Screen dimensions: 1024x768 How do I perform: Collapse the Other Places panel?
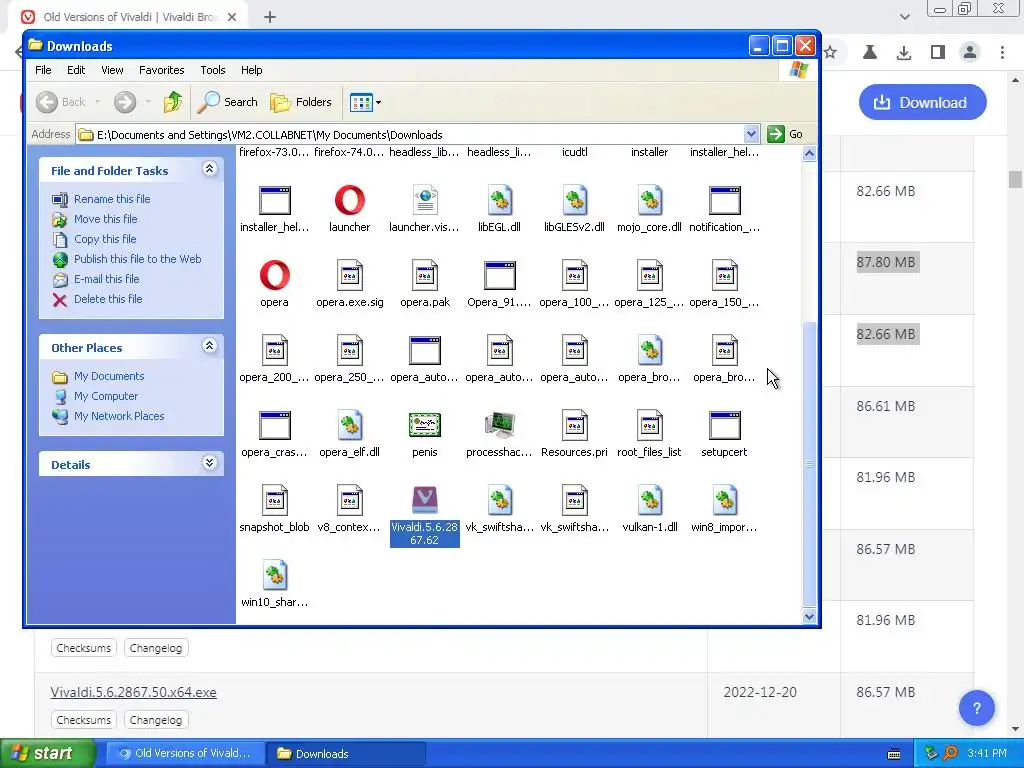209,345
